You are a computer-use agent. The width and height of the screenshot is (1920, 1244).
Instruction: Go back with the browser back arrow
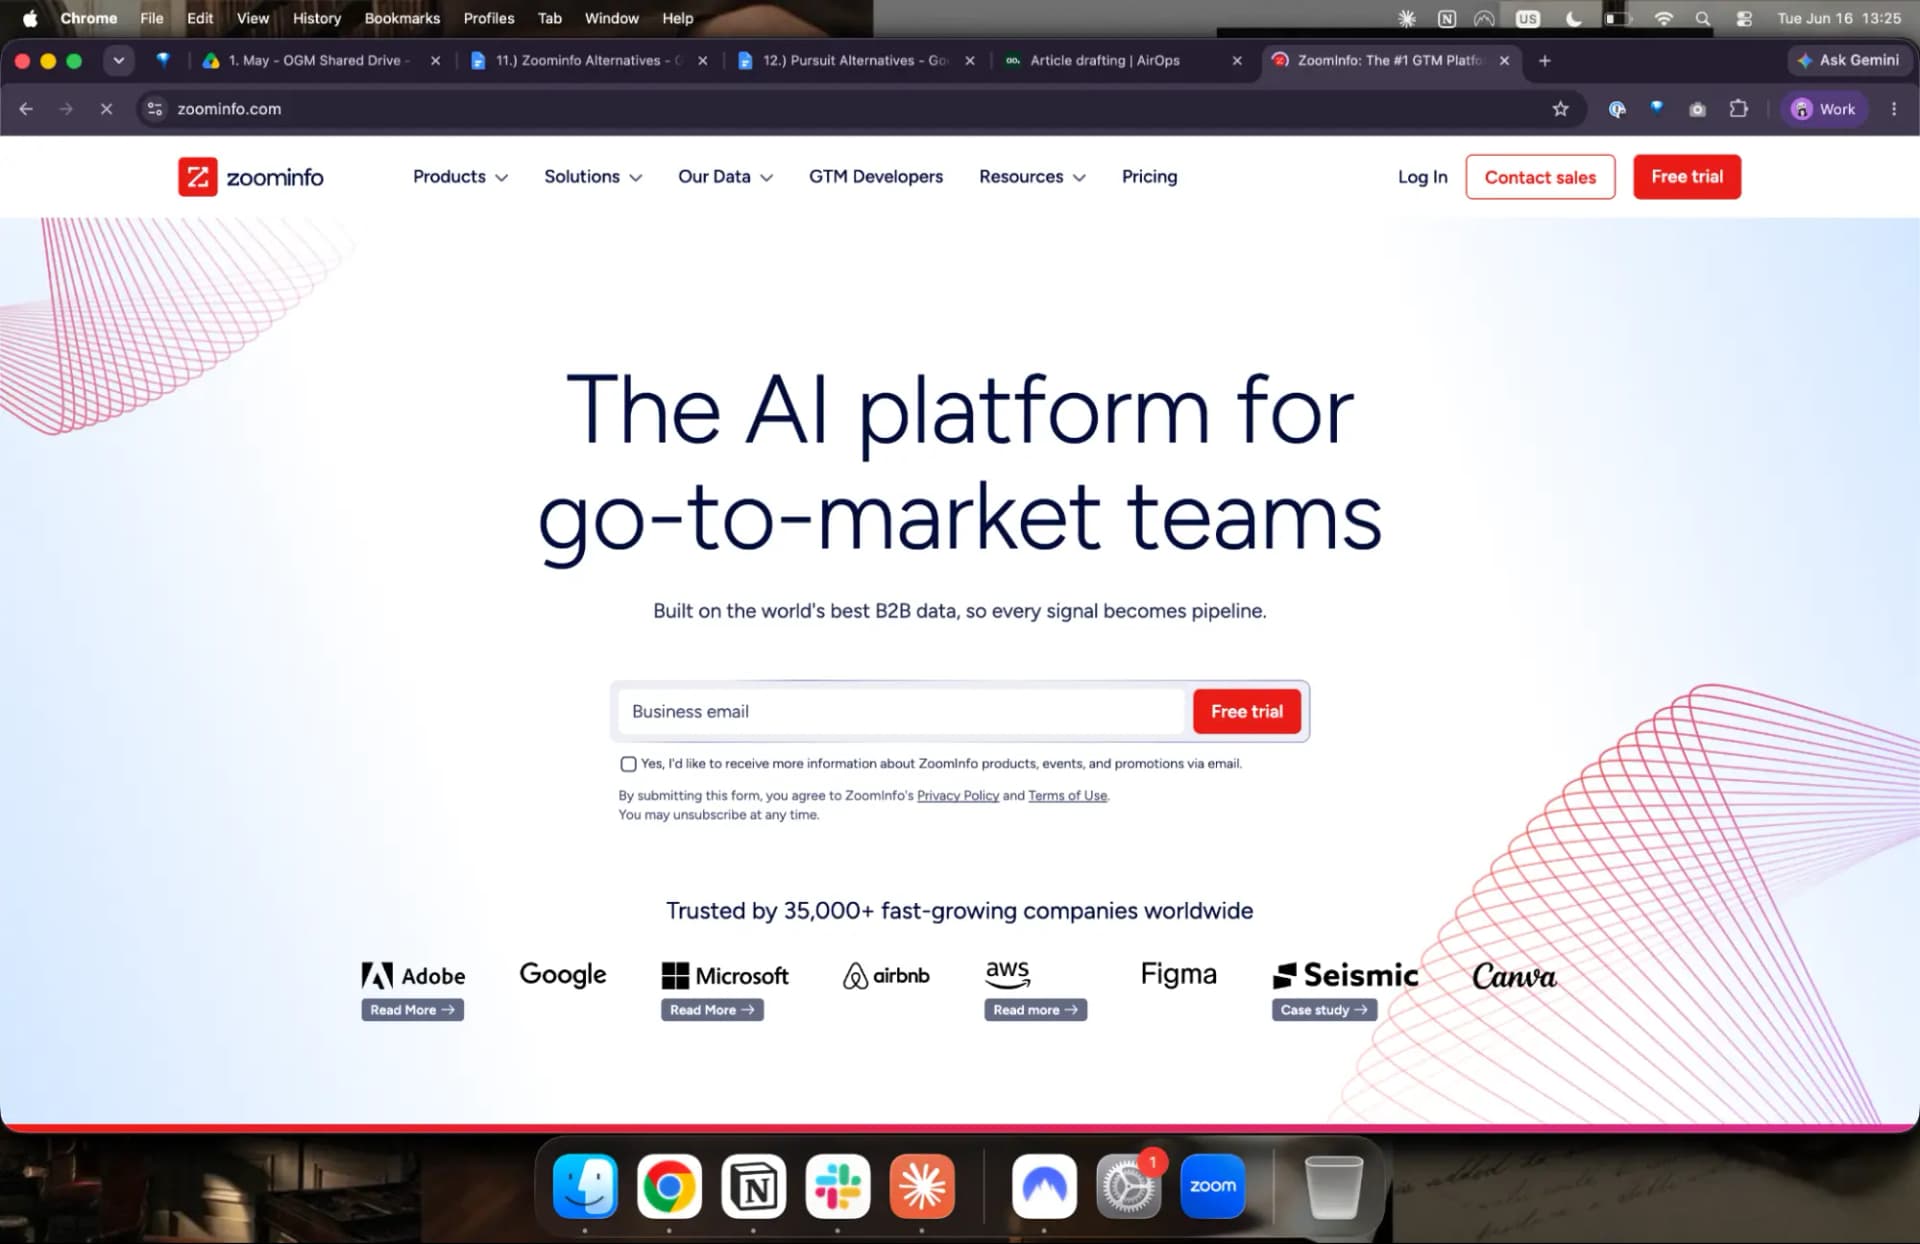pyautogui.click(x=26, y=109)
